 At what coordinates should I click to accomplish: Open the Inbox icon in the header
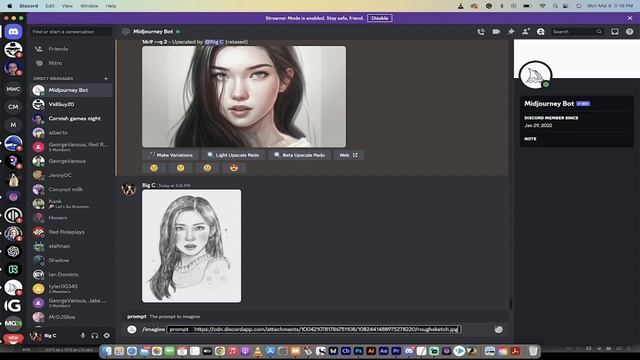point(615,31)
